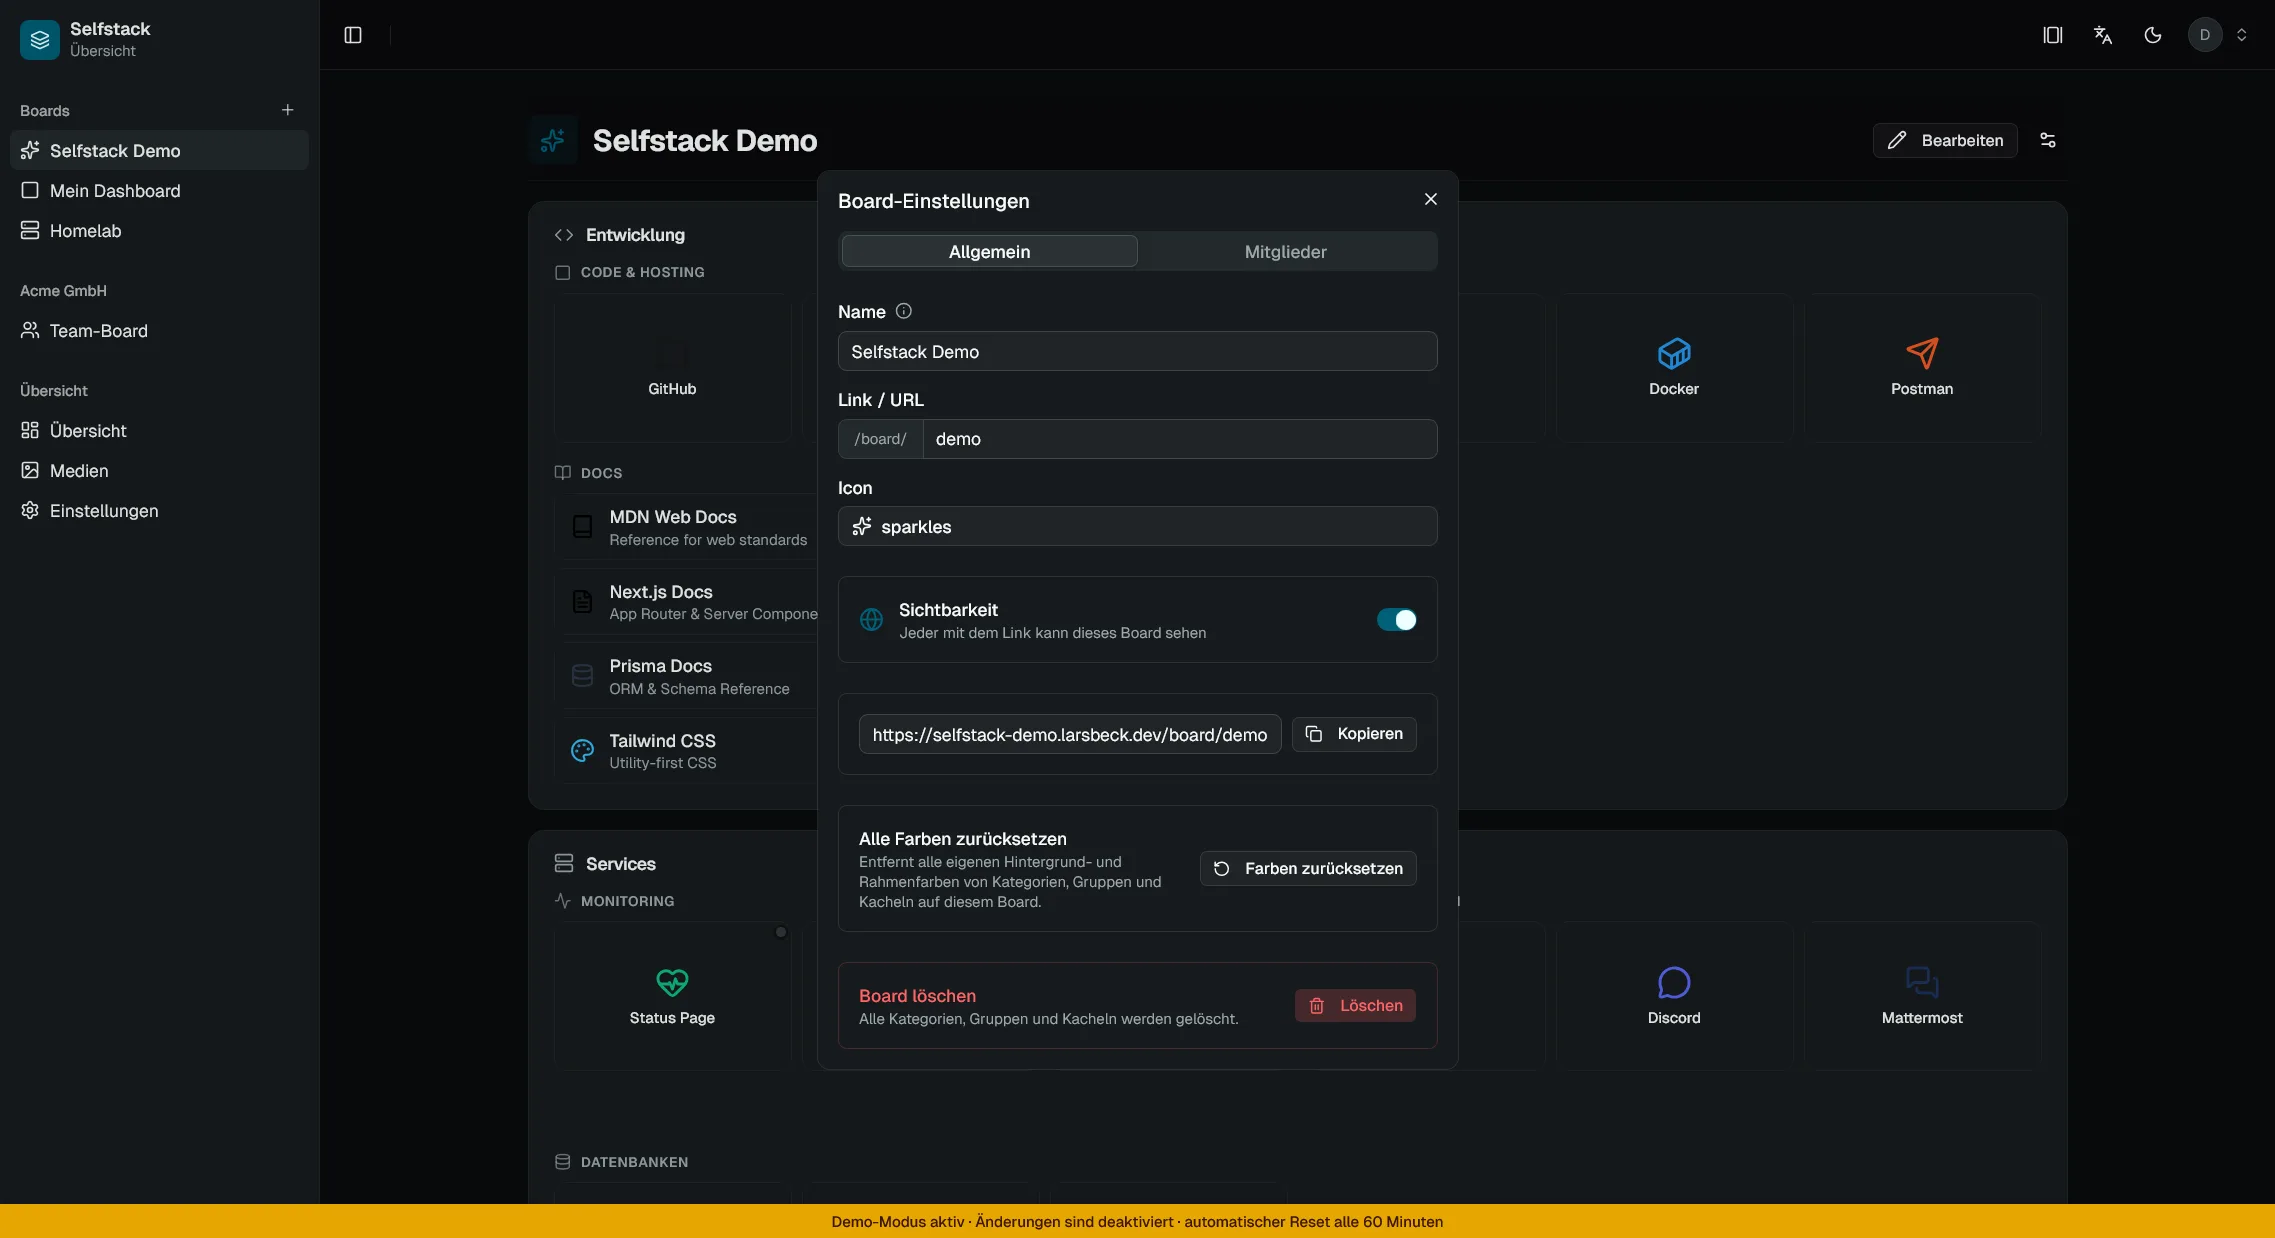Open the Docker tile
This screenshot has width=2275, height=1238.
[x=1674, y=367]
